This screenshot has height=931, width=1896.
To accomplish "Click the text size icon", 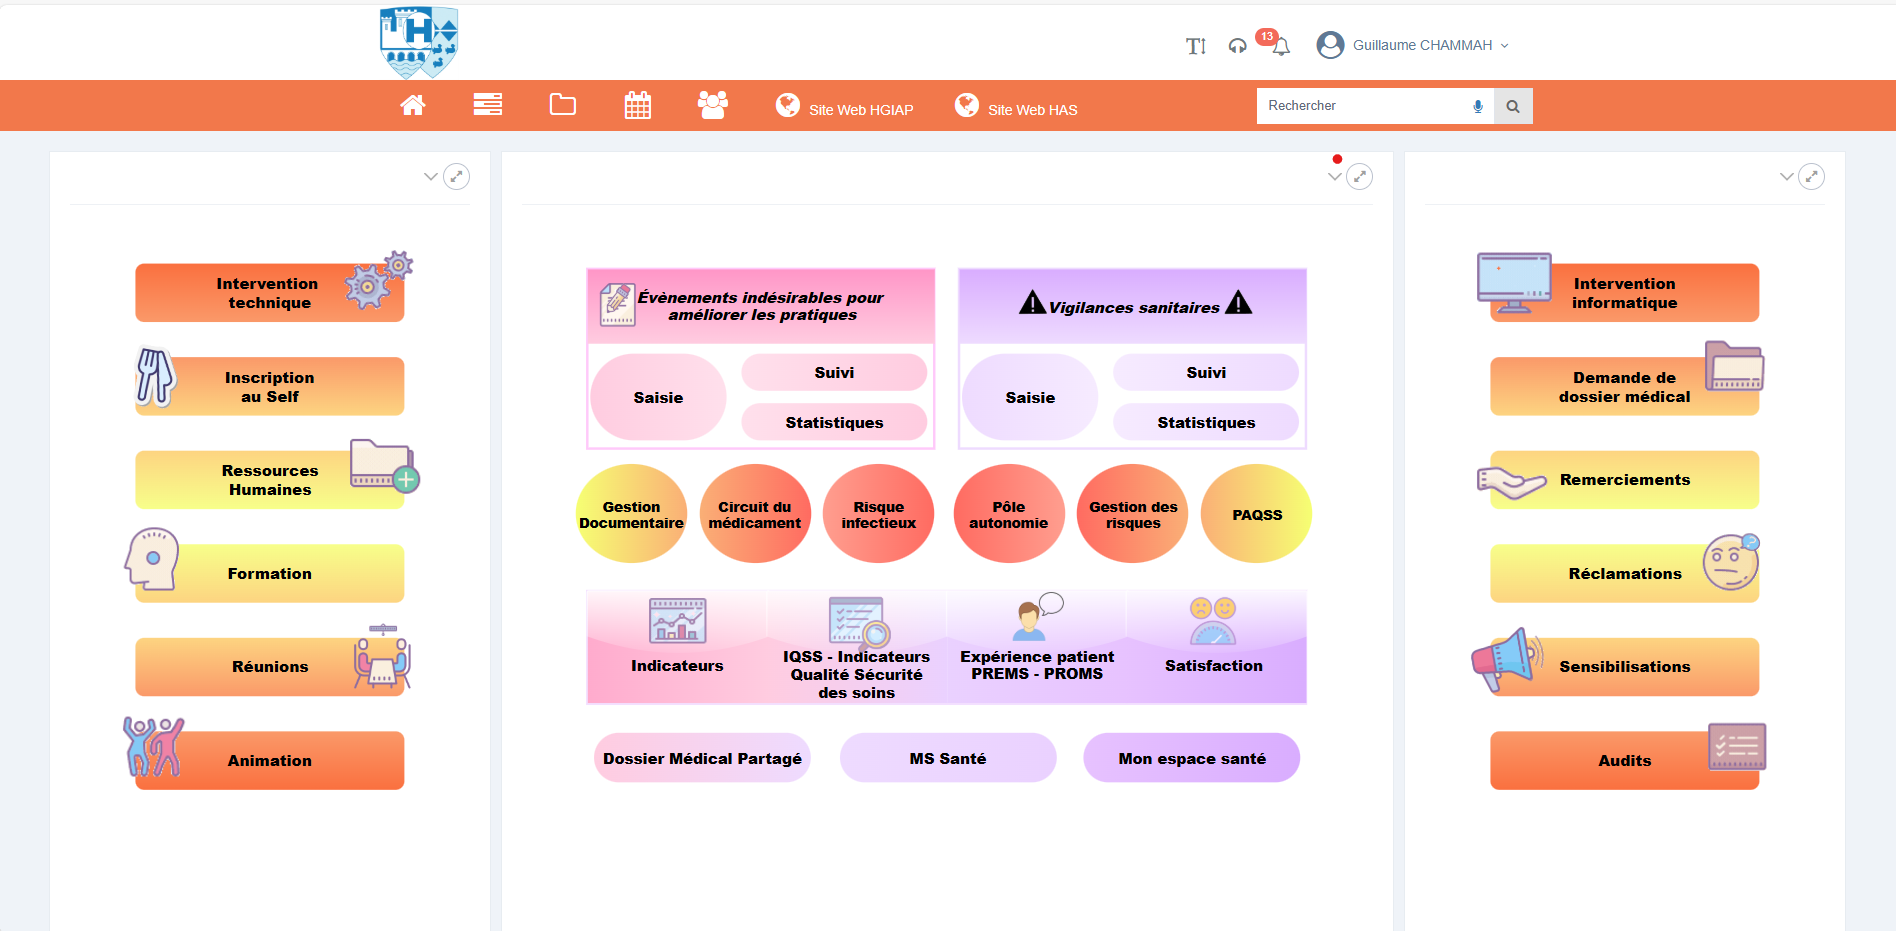I will [1196, 46].
